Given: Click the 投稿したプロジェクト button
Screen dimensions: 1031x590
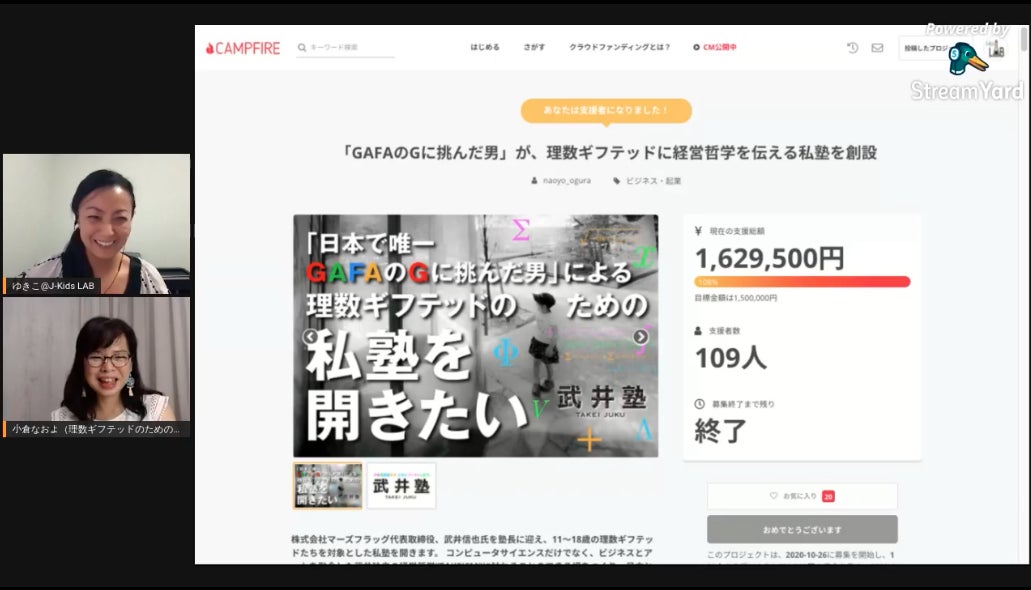Looking at the screenshot, I should point(925,48).
